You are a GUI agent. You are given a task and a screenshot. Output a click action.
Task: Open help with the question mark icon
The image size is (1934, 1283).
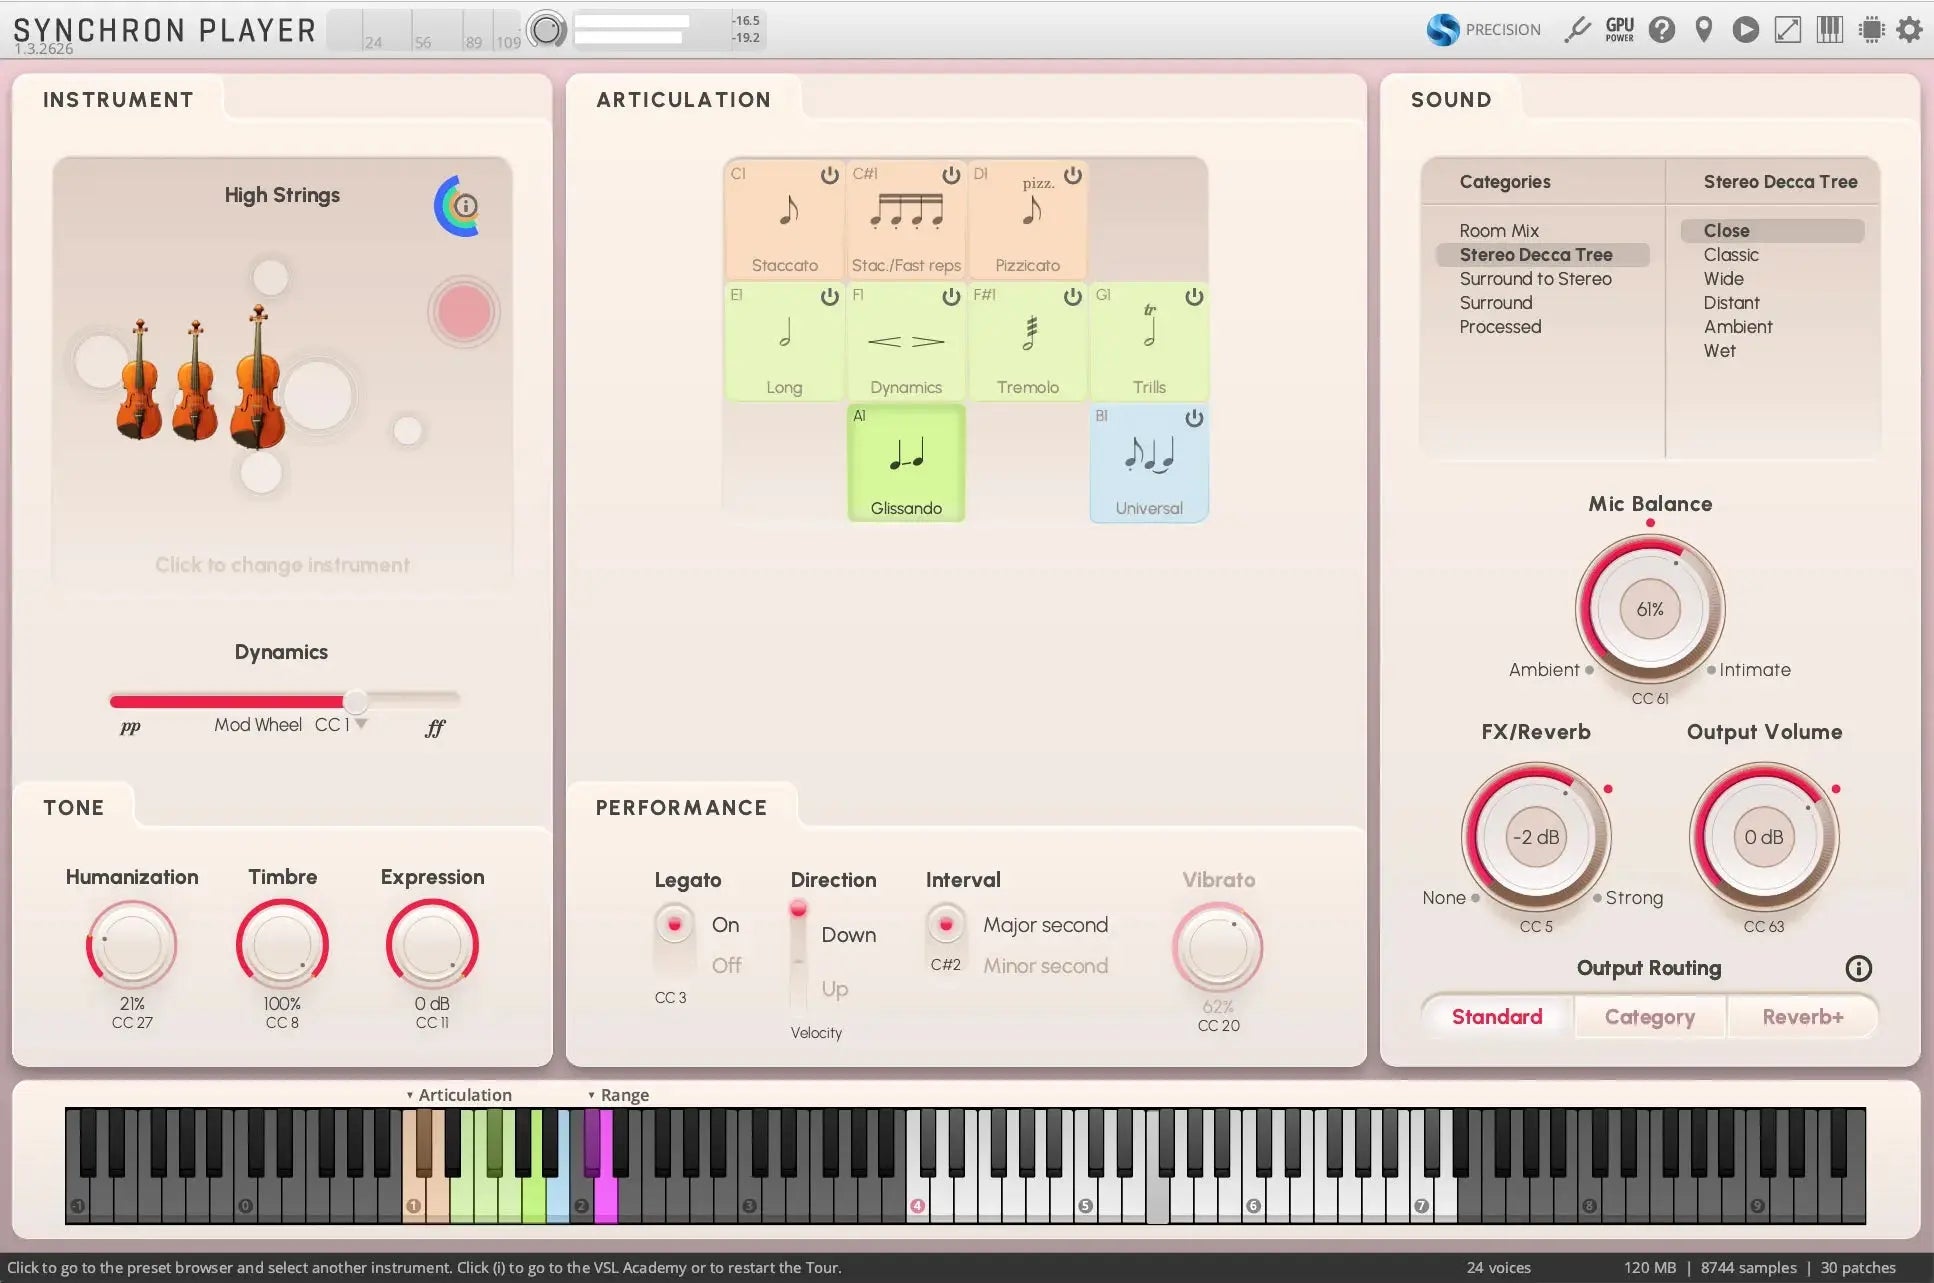tap(1662, 29)
